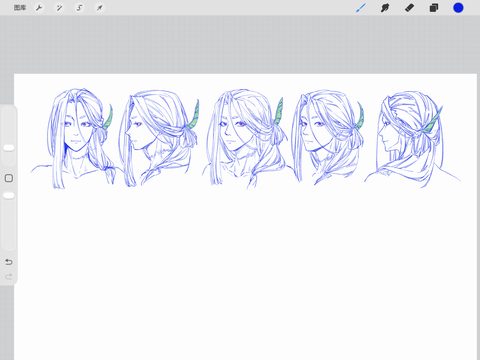
Task: Select the Eraser tool
Action: point(409,8)
